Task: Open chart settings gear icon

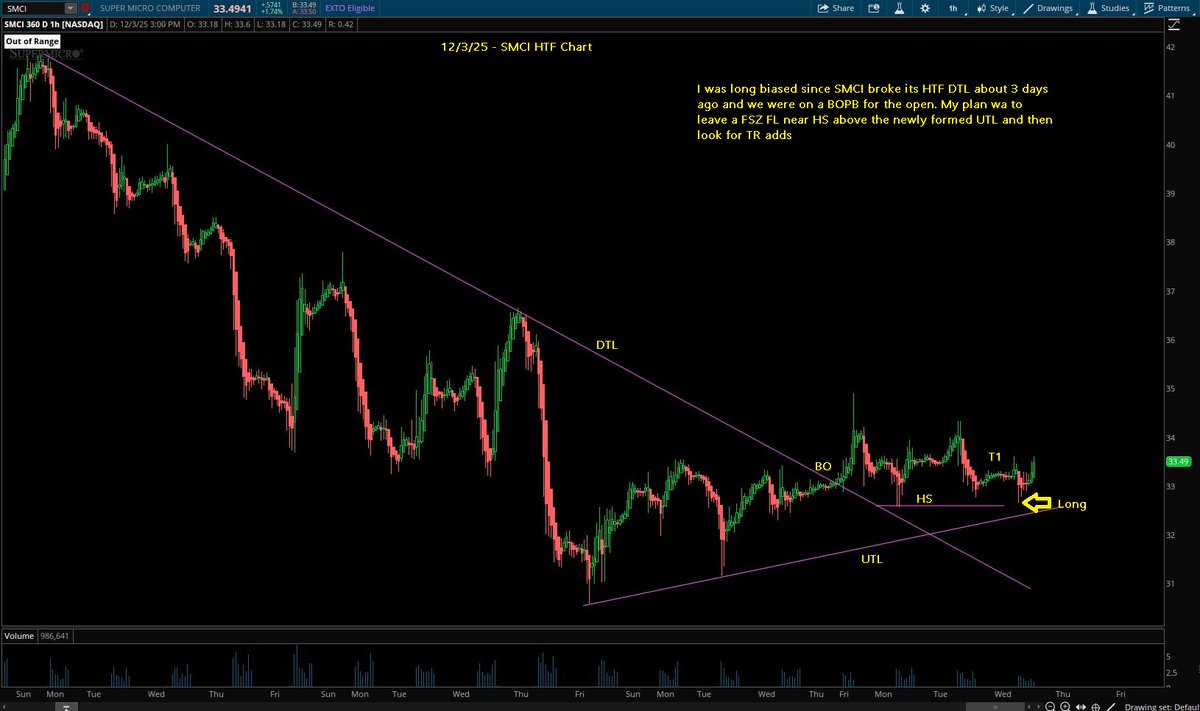Action: [925, 8]
